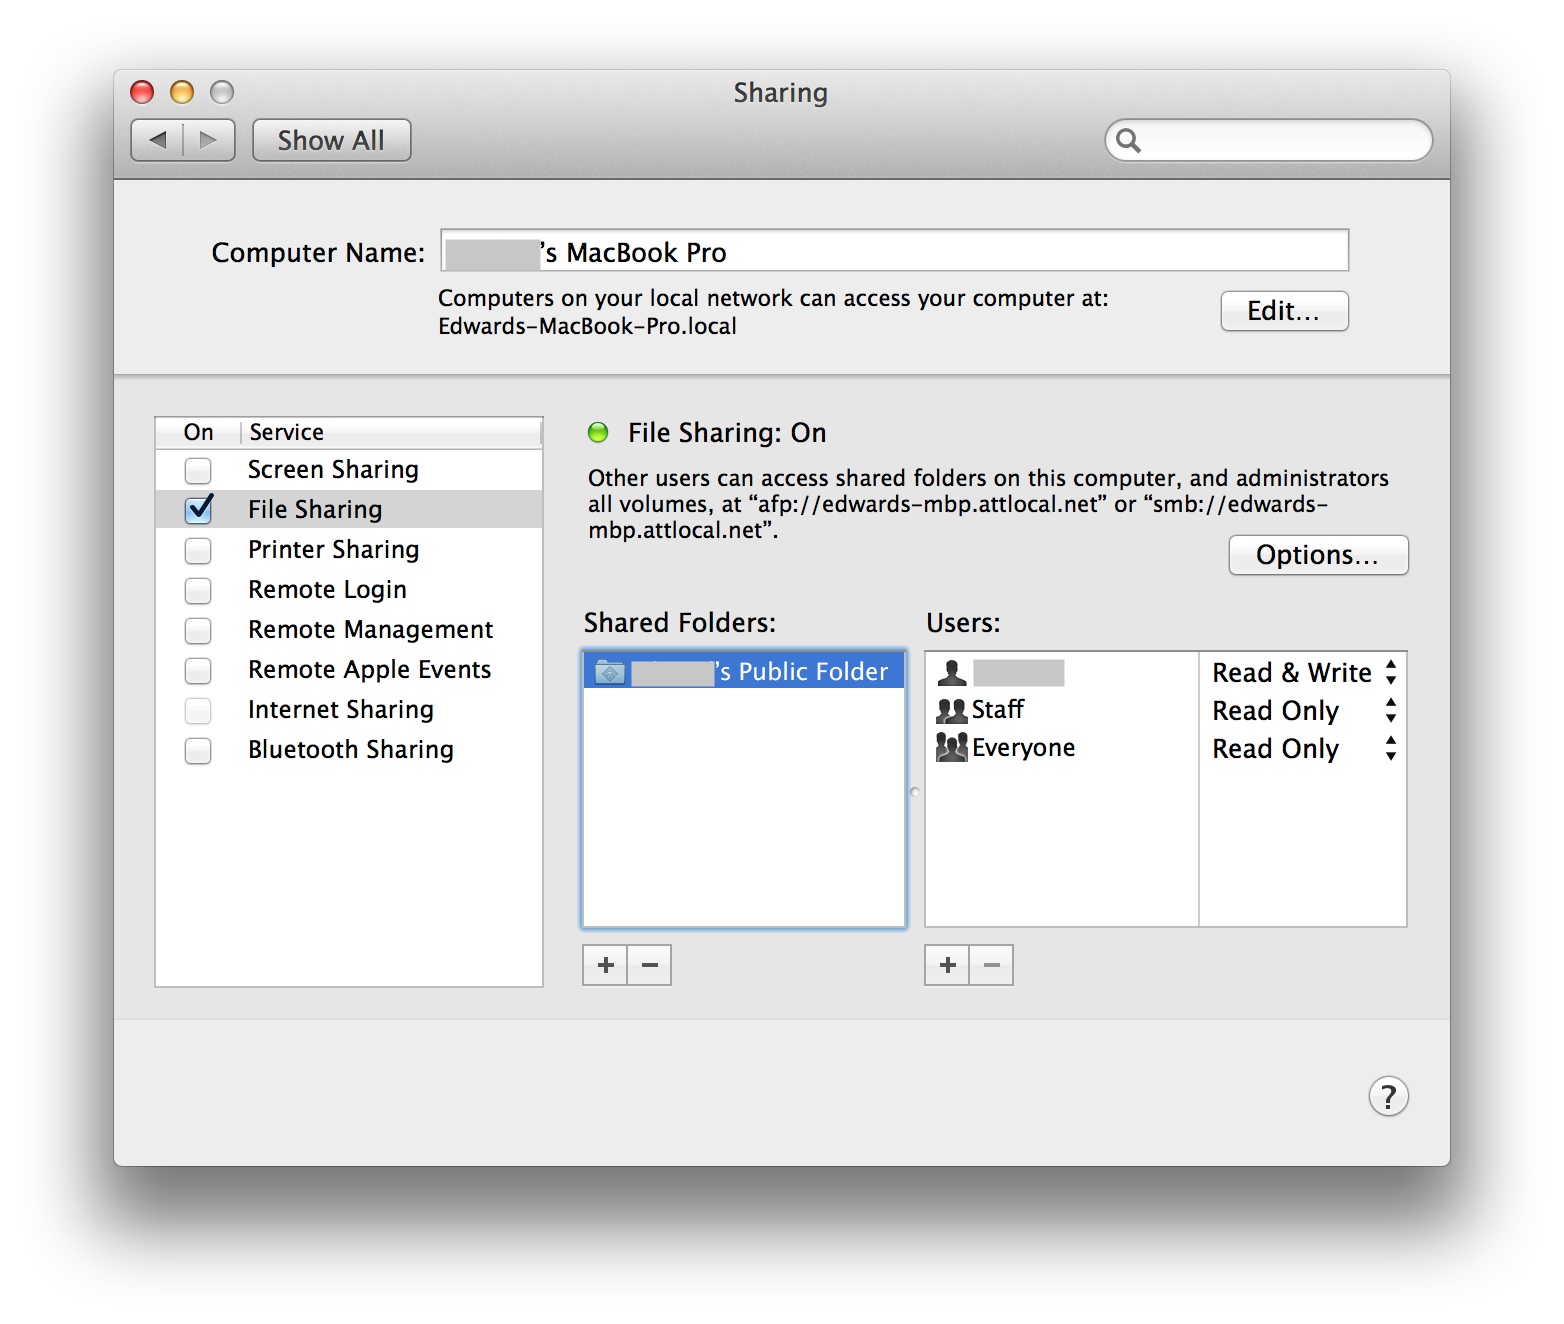This screenshot has width=1564, height=1324.
Task: Select Printer Sharing service row
Action: pyautogui.click(x=349, y=550)
